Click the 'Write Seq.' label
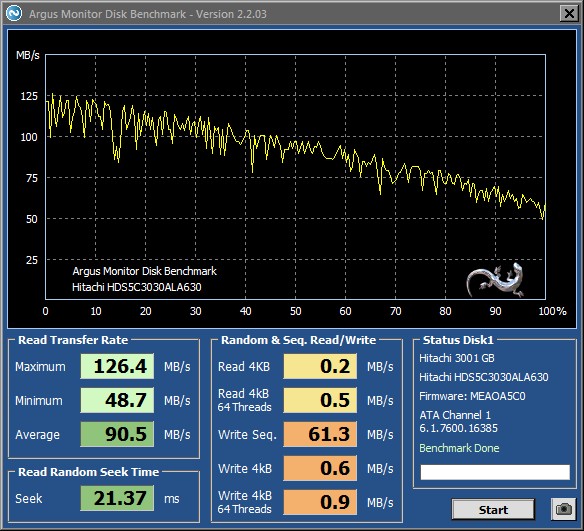 (247, 435)
